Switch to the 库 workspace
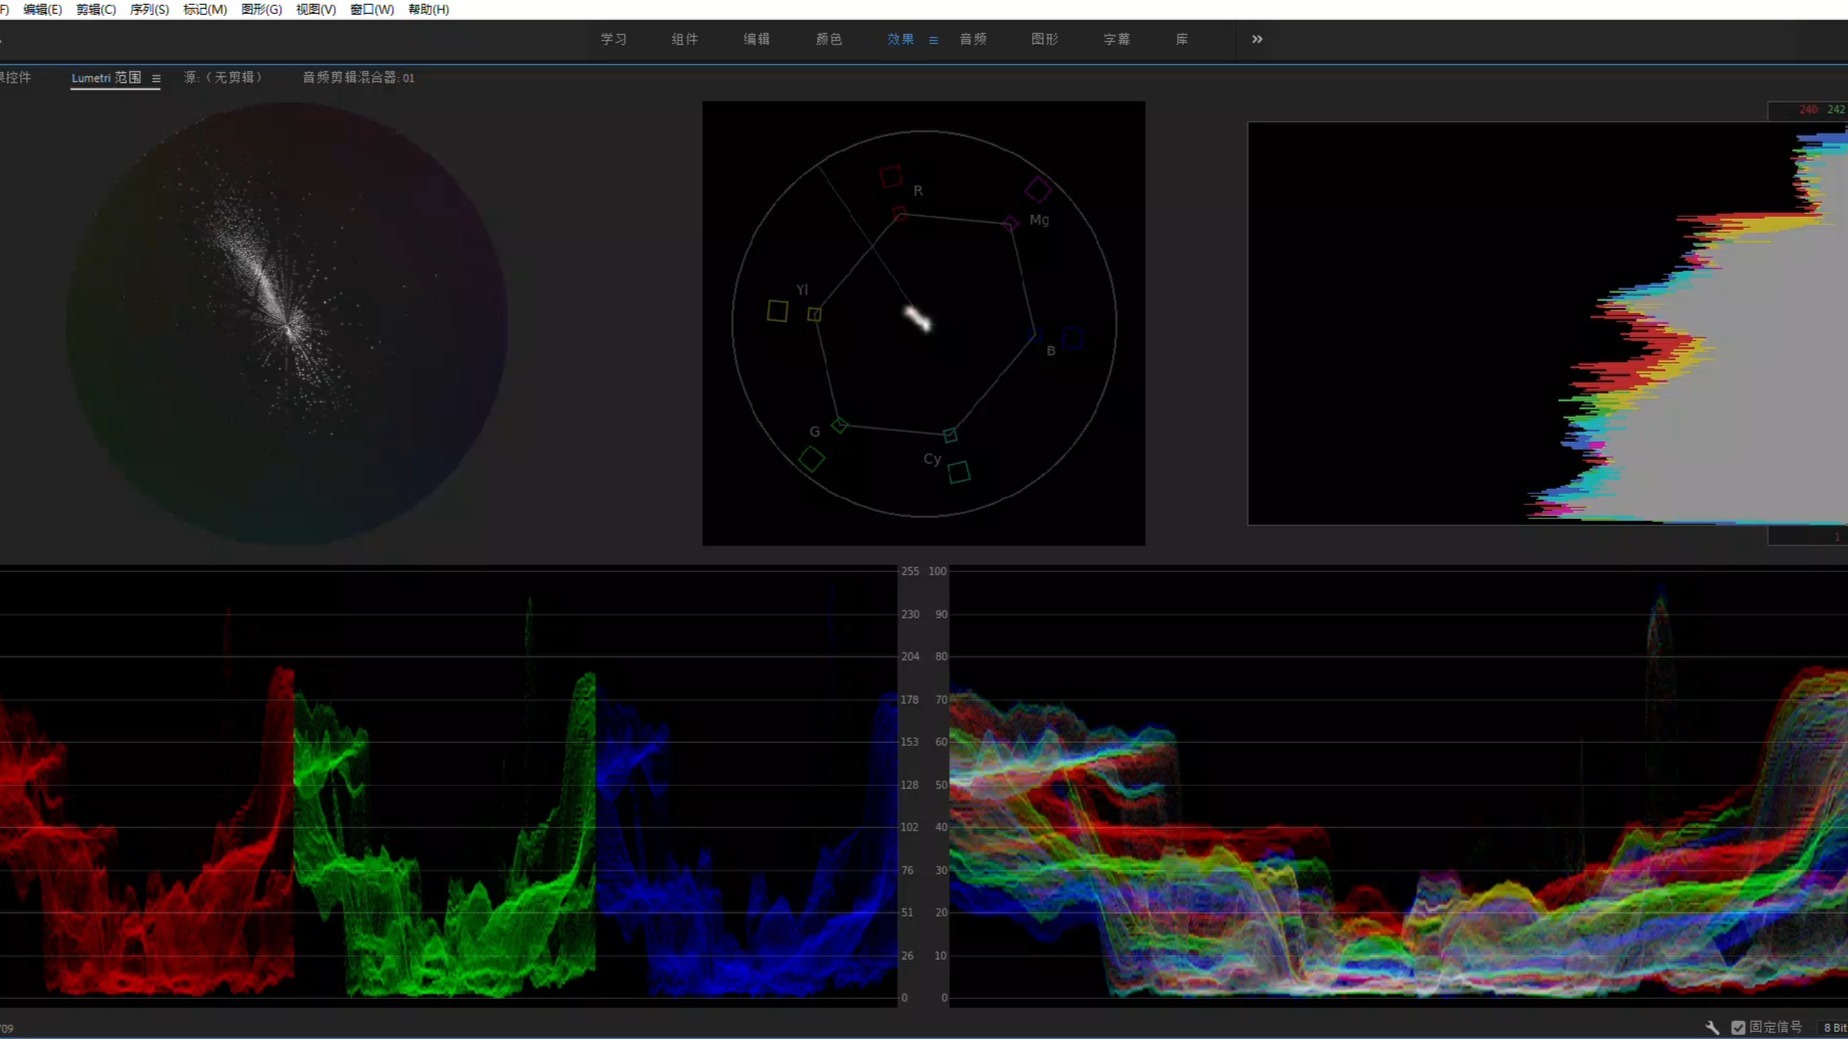 coord(1182,39)
